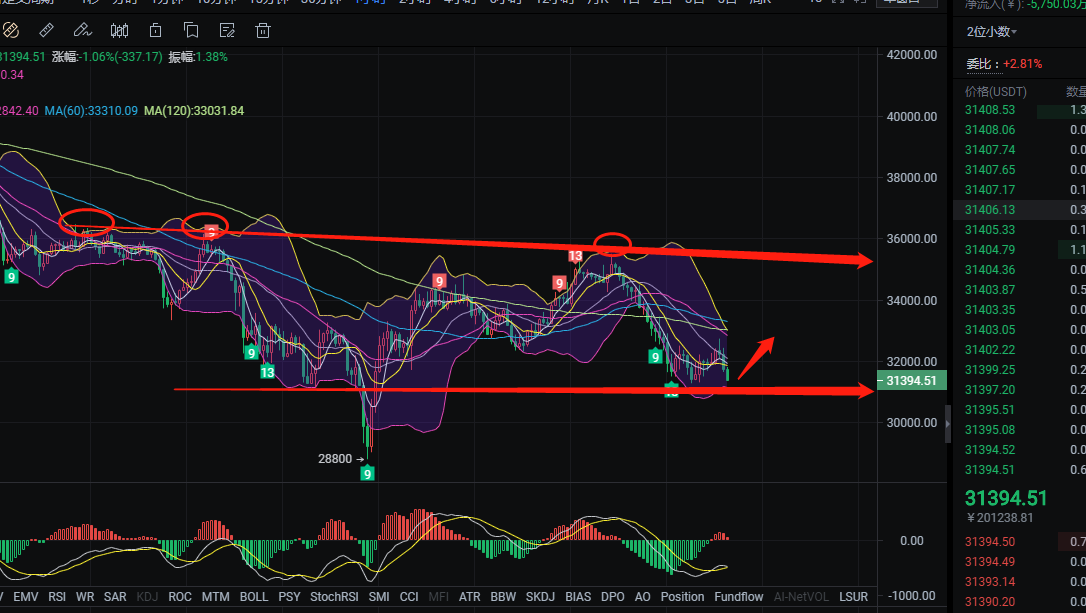Delete drawings with the trash icon
1086x613 pixels.
tap(262, 30)
